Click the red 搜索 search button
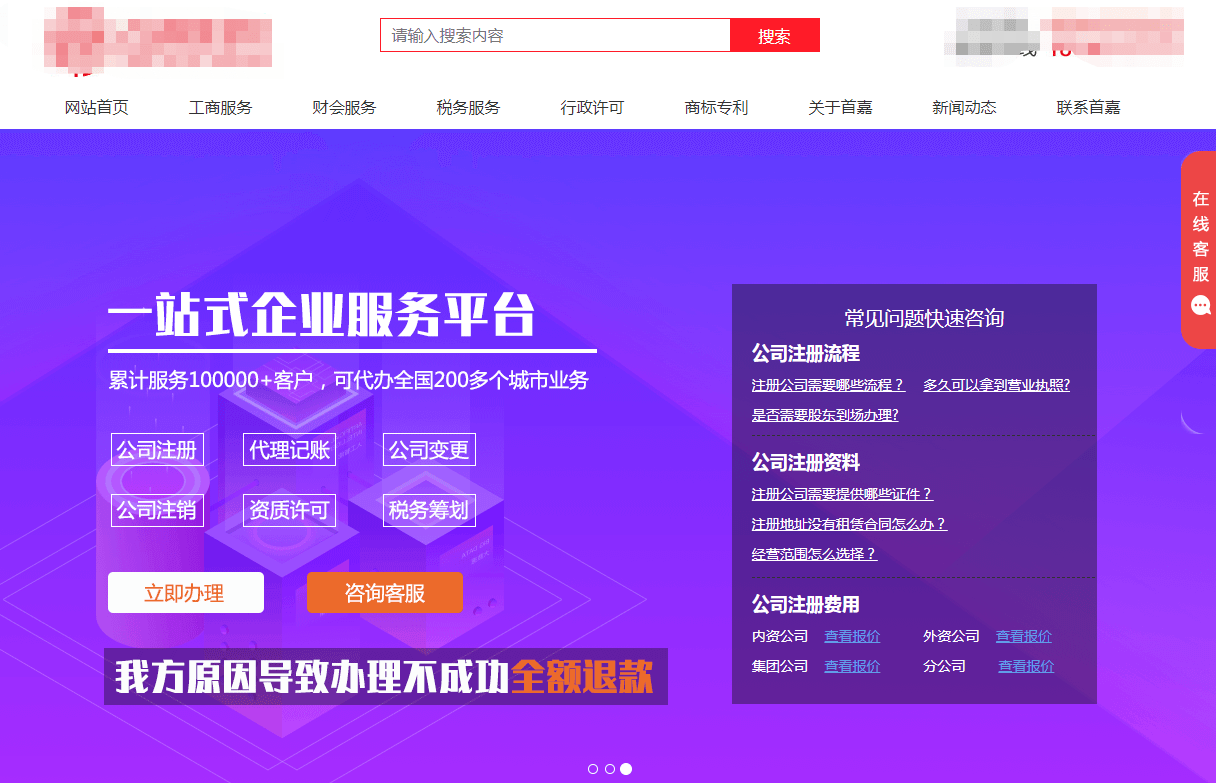 pyautogui.click(x=774, y=36)
